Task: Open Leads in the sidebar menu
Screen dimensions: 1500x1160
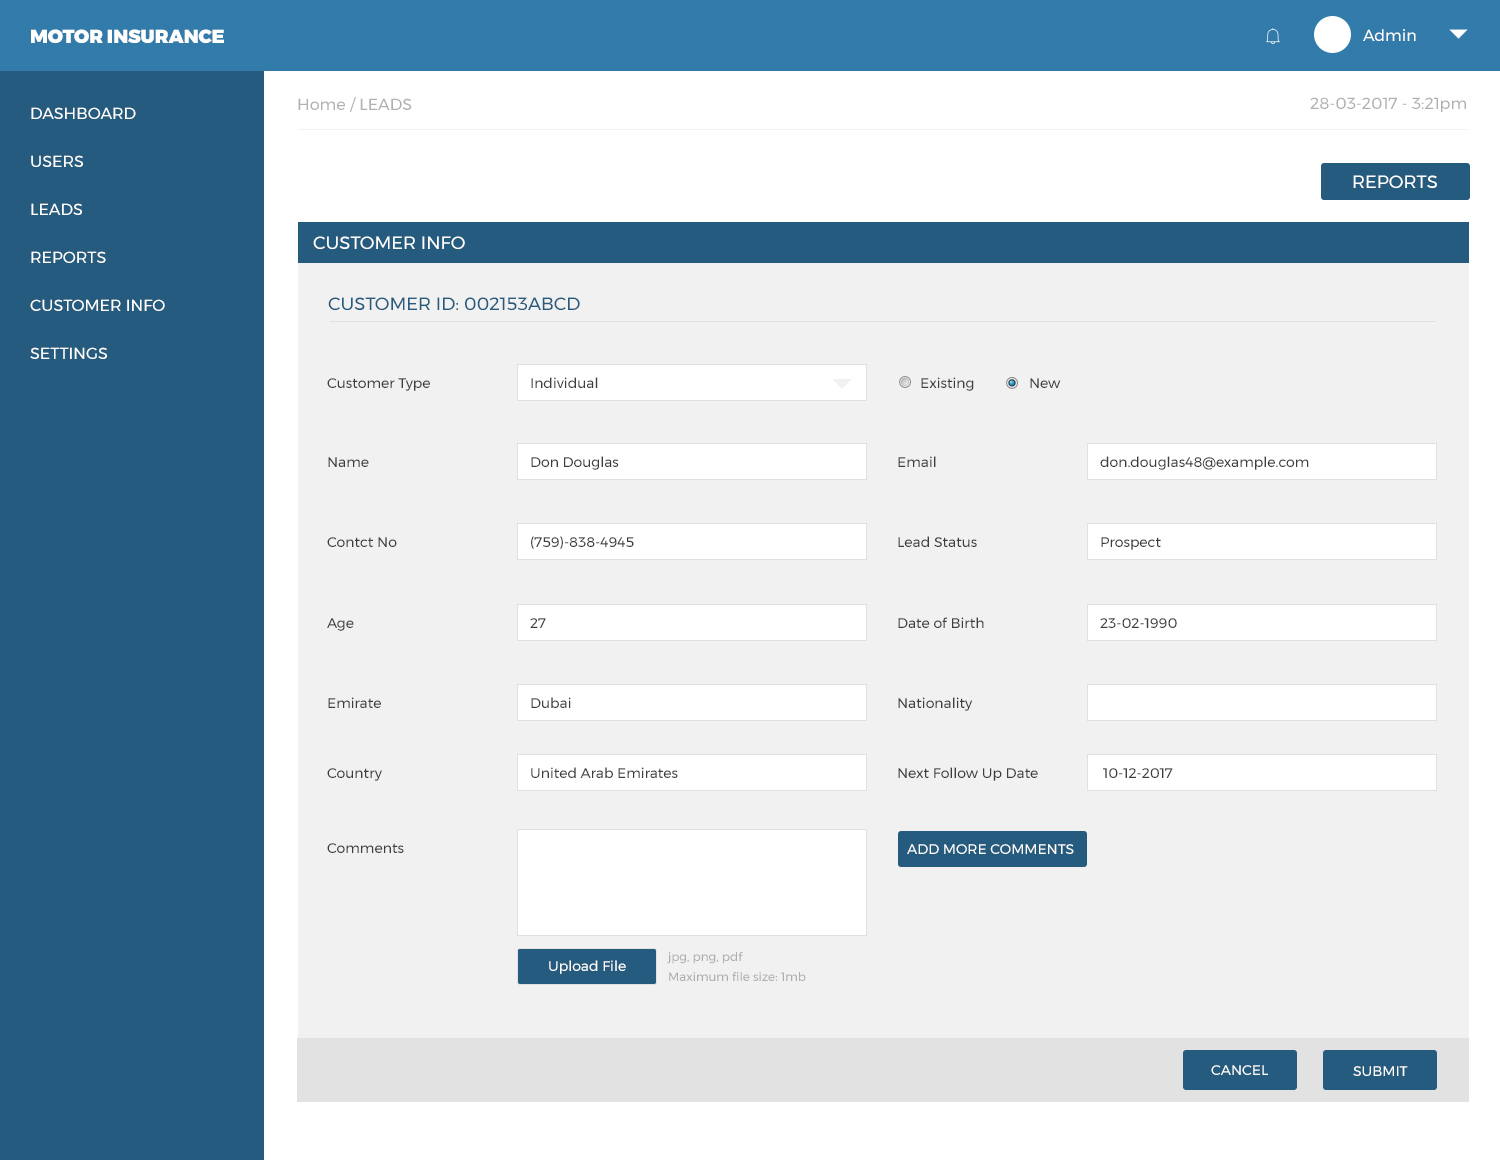Action: (x=56, y=209)
